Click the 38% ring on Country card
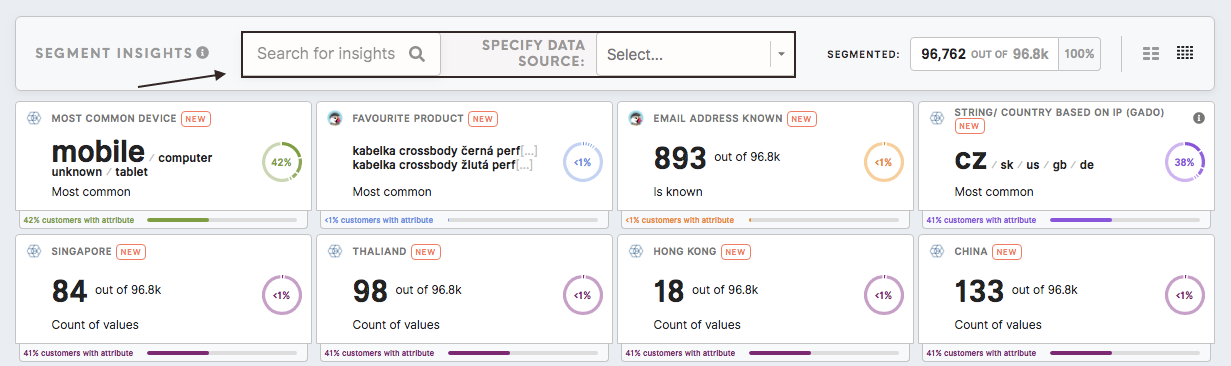The width and height of the screenshot is (1231, 366). pyautogui.click(x=1185, y=161)
